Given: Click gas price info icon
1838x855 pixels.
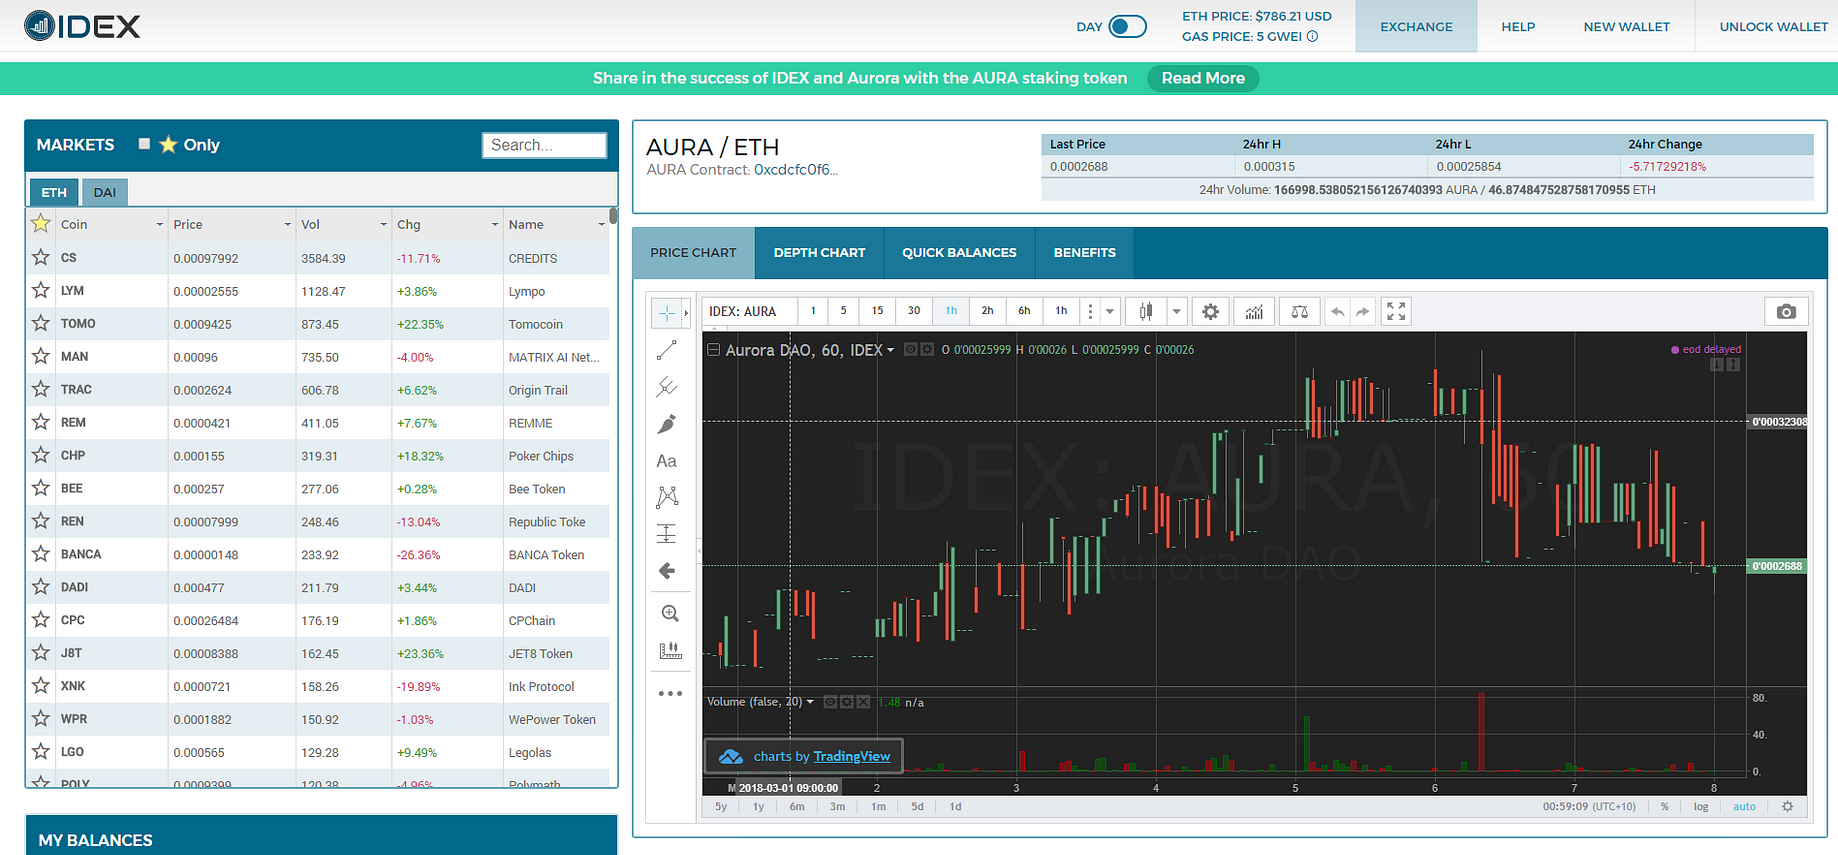Looking at the screenshot, I should click(x=1312, y=36).
